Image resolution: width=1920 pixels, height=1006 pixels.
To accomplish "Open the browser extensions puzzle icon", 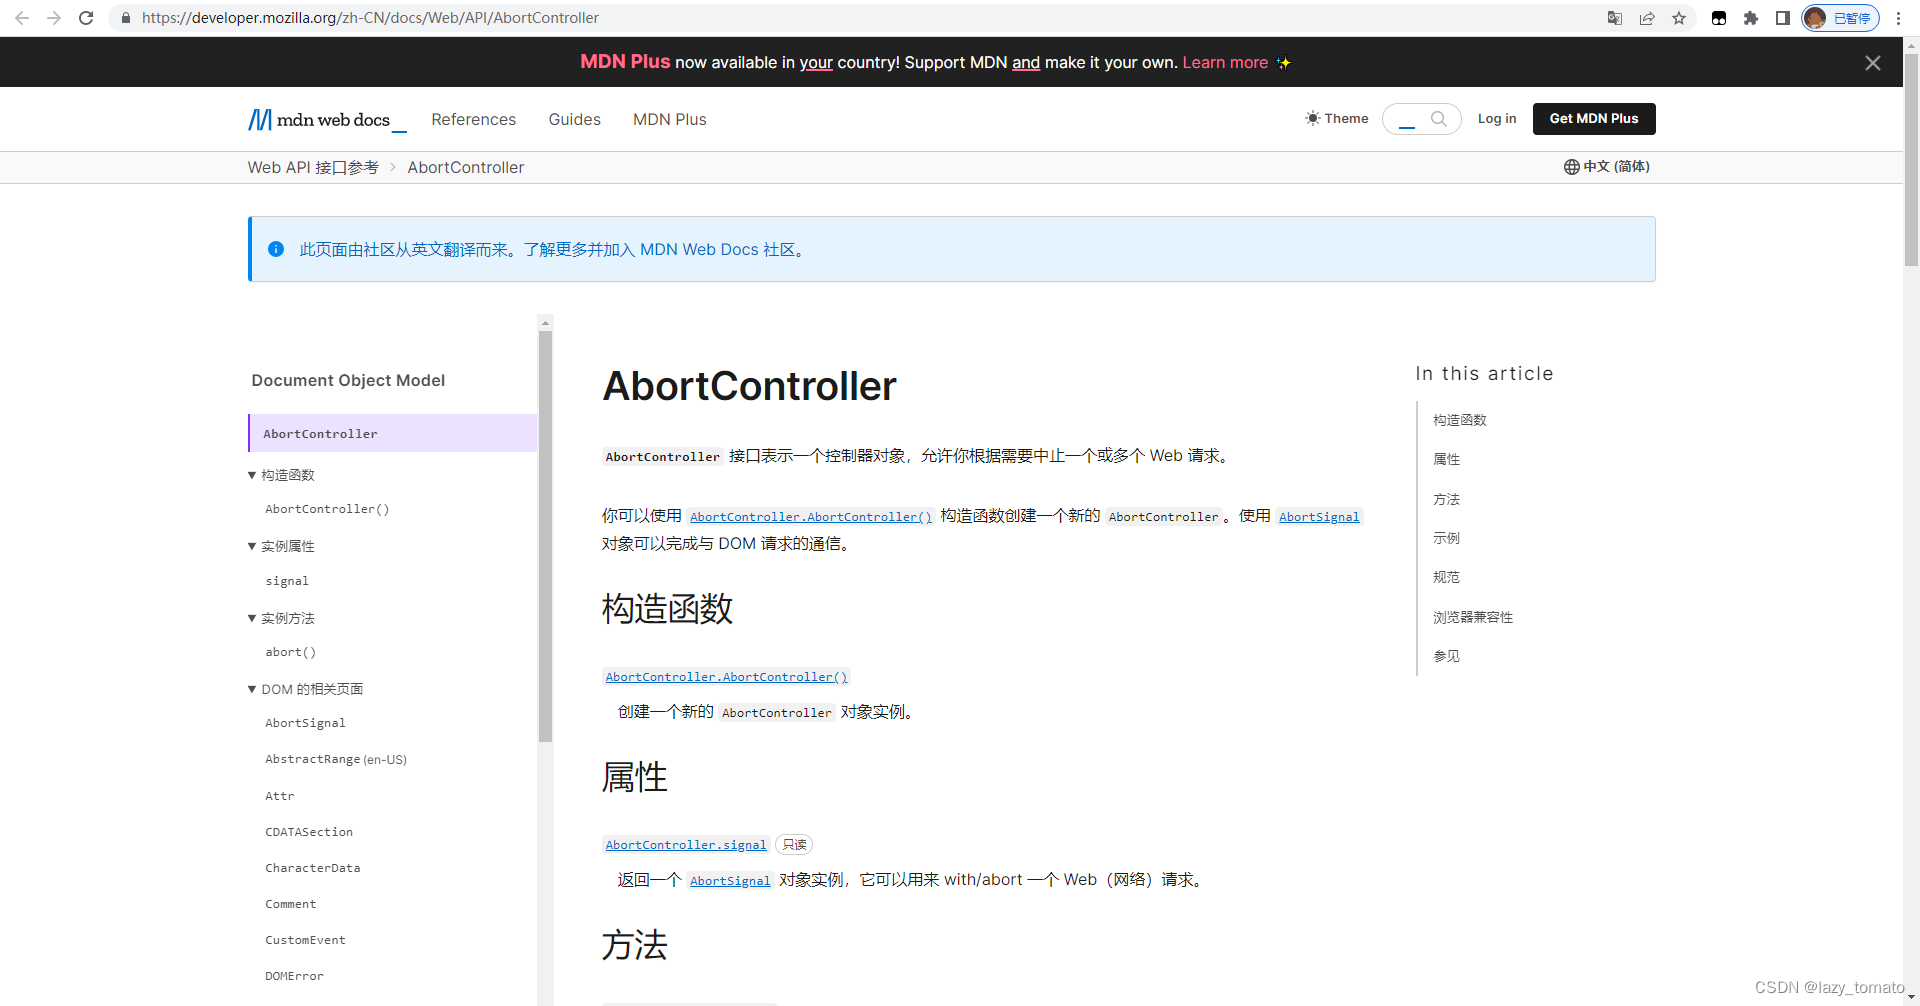I will [x=1751, y=17].
